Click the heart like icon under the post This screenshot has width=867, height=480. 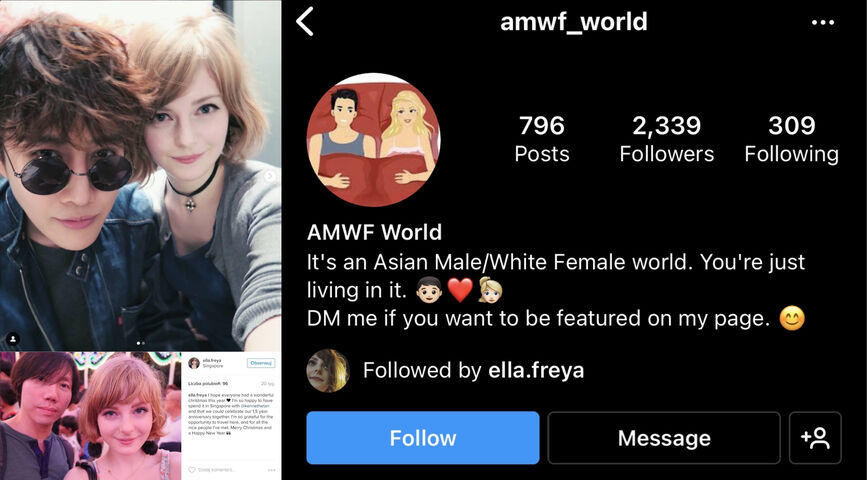(192, 469)
